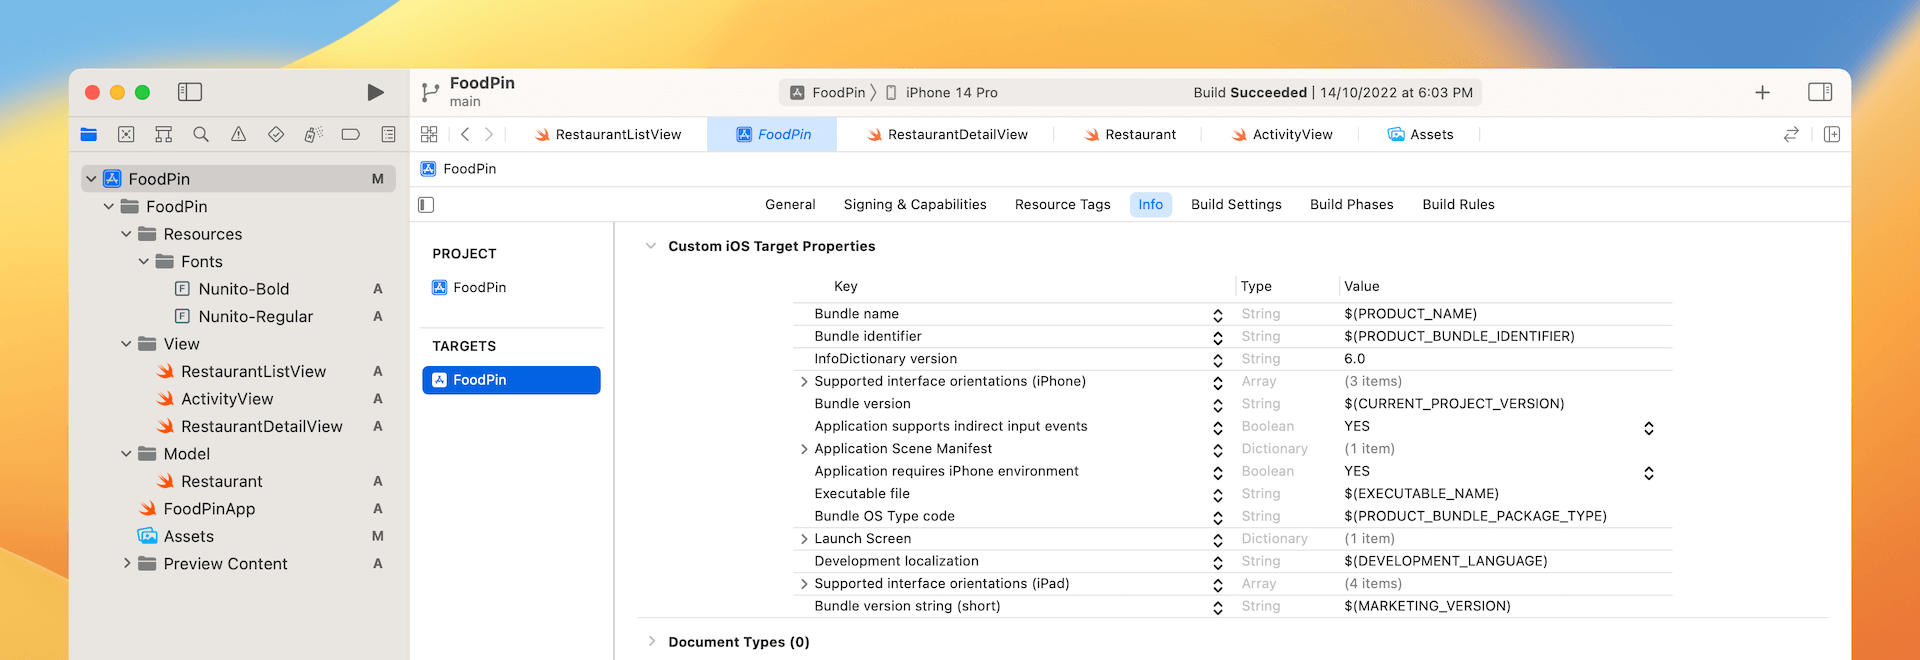The image size is (1920, 660).
Task: Open the Find navigator magnifier icon
Action: point(201,134)
